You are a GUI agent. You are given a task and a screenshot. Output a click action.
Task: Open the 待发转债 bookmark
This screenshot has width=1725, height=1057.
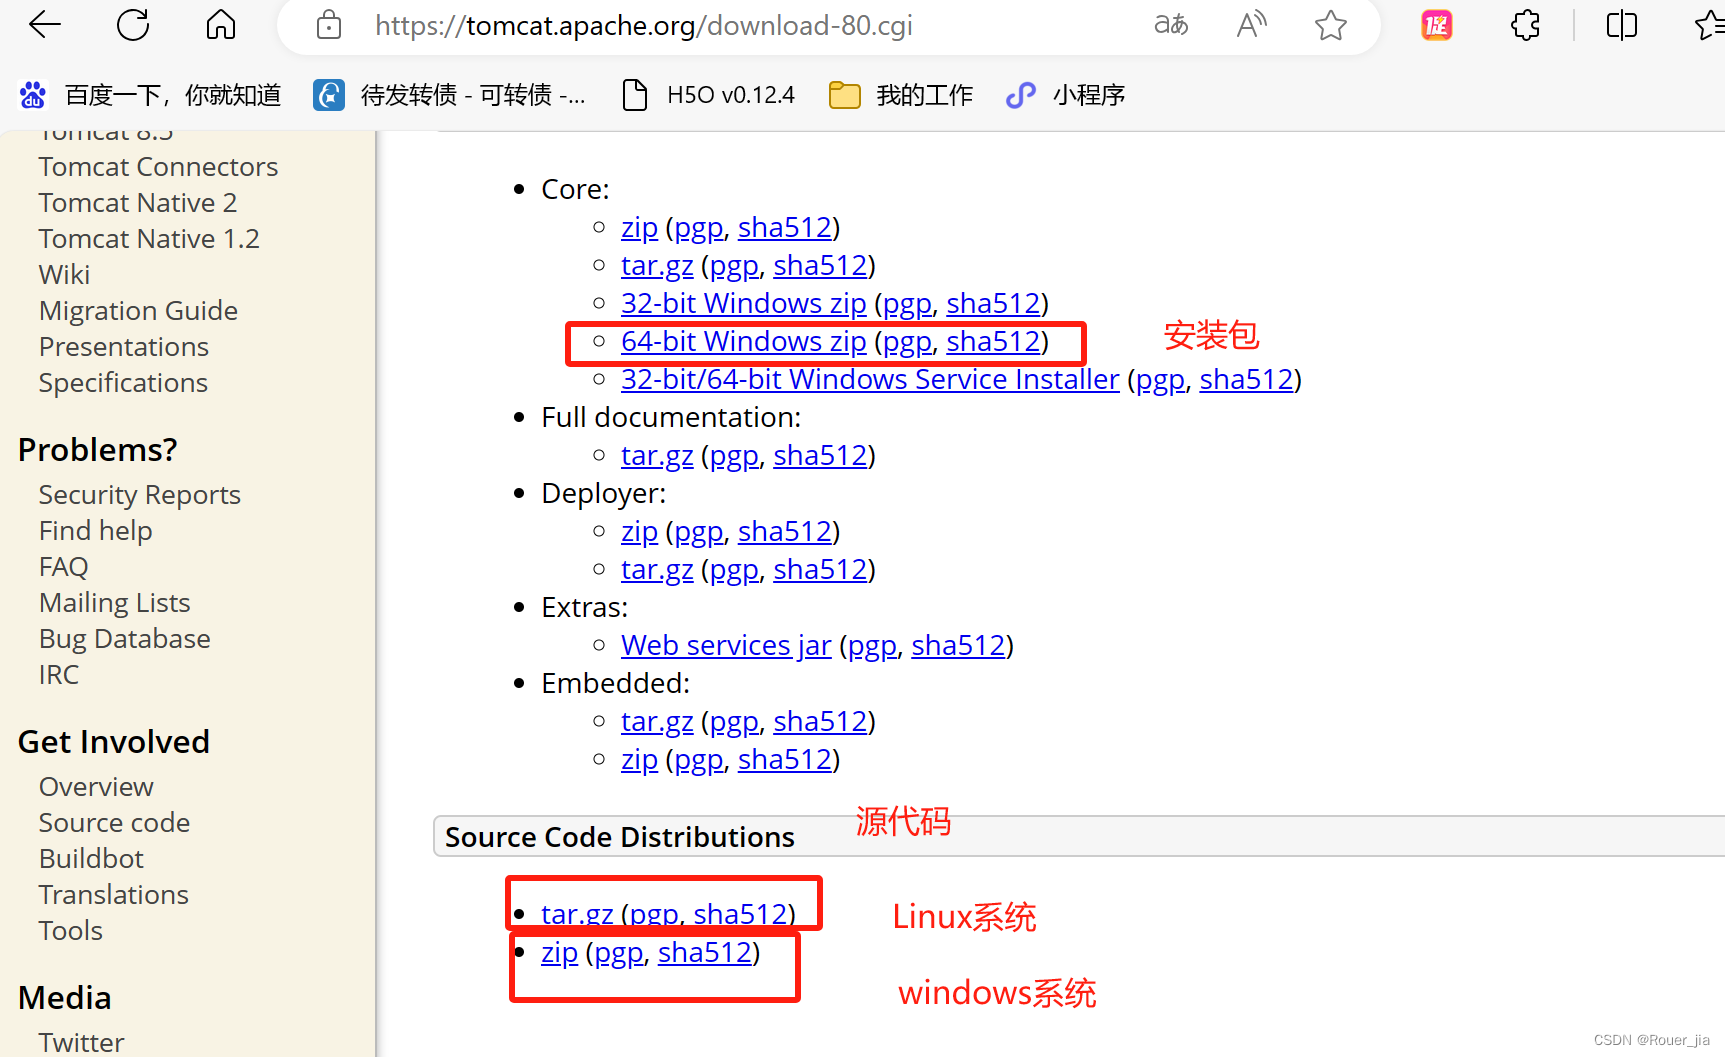449,95
